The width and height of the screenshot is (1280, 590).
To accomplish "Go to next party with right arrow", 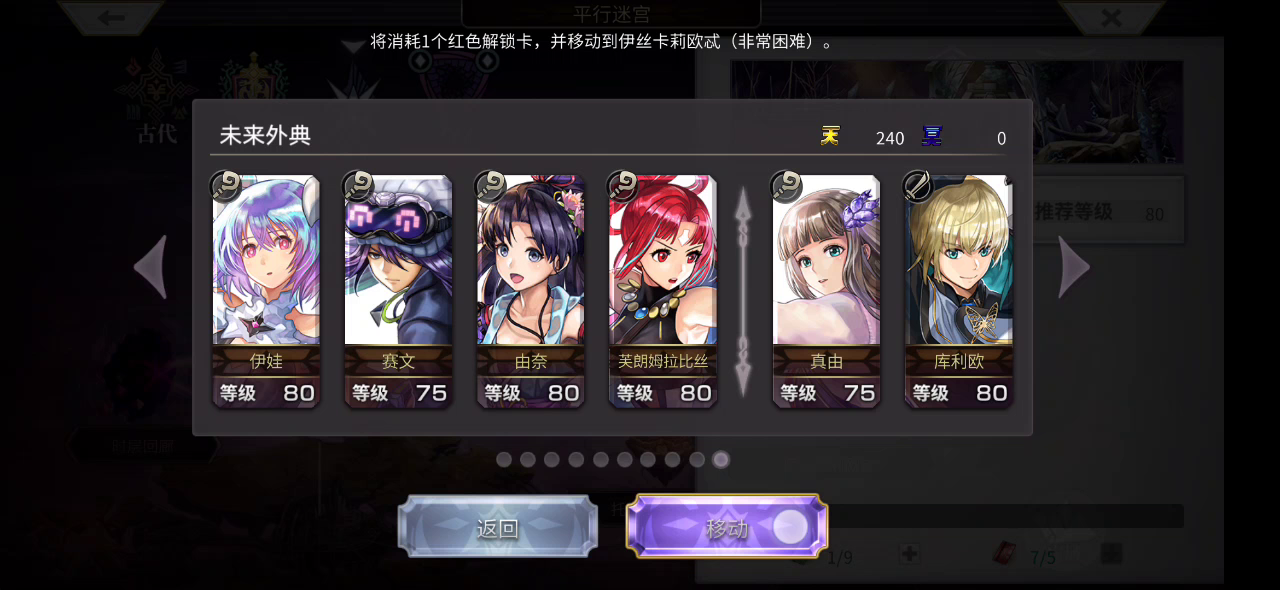I will pos(1074,267).
